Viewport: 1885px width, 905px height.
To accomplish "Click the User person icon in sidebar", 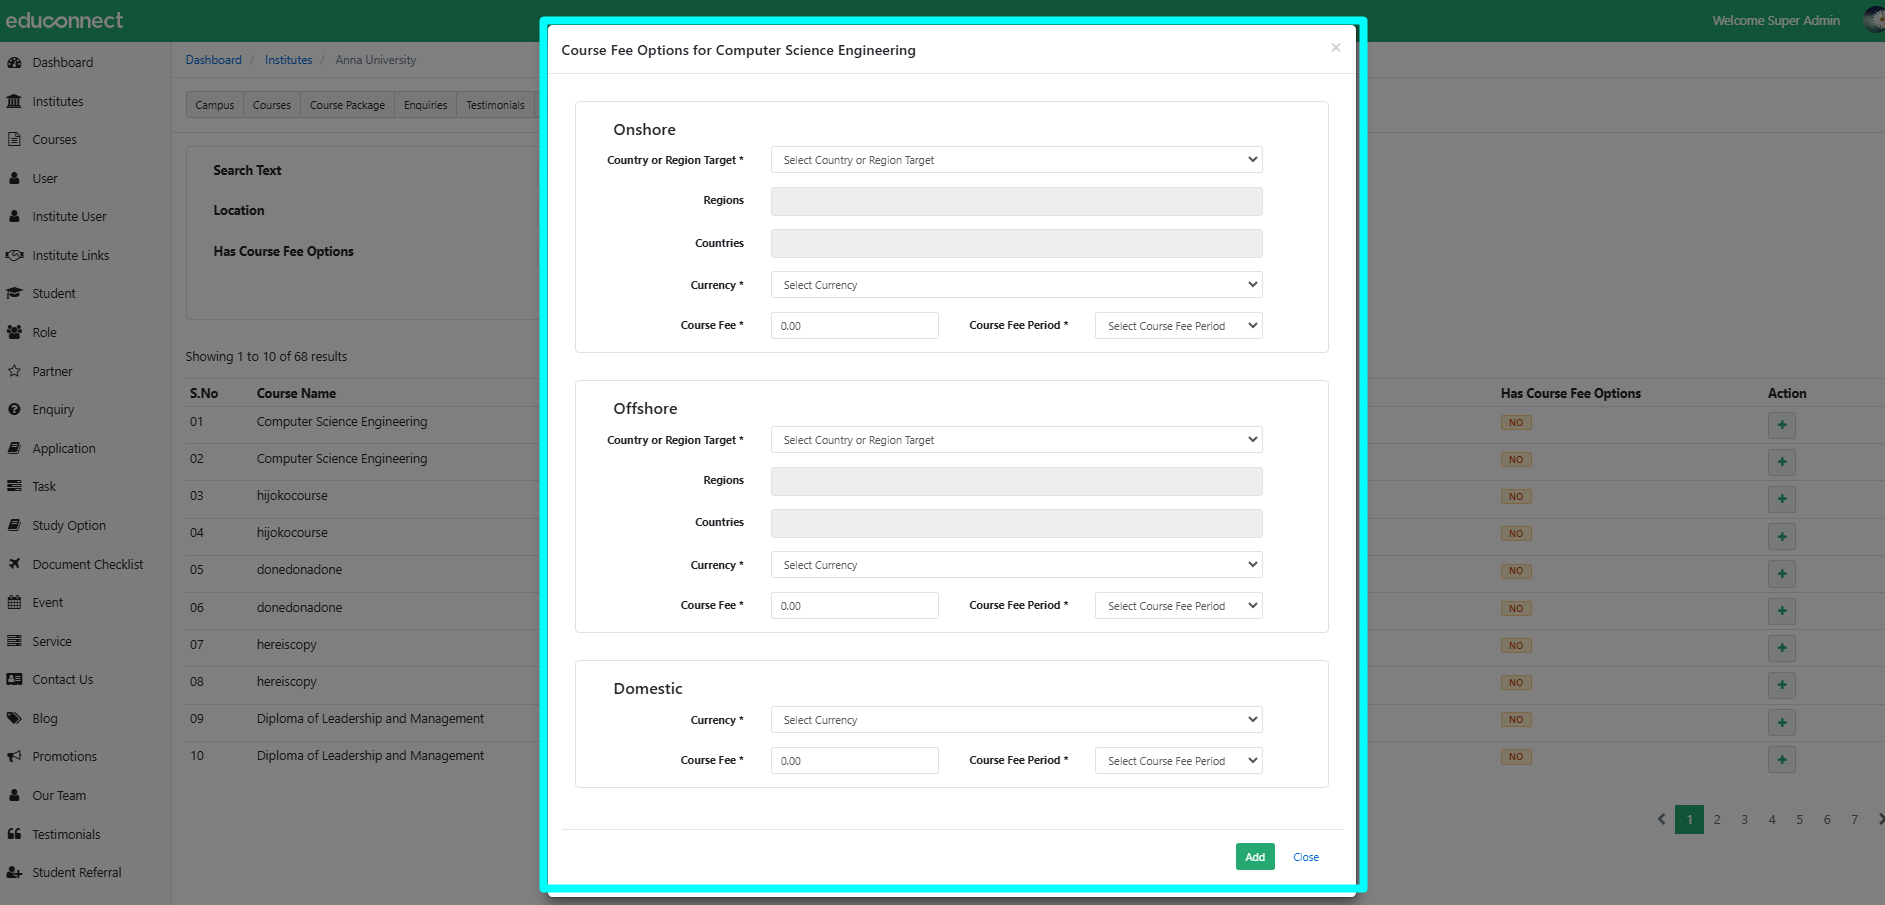I will pyautogui.click(x=14, y=178).
